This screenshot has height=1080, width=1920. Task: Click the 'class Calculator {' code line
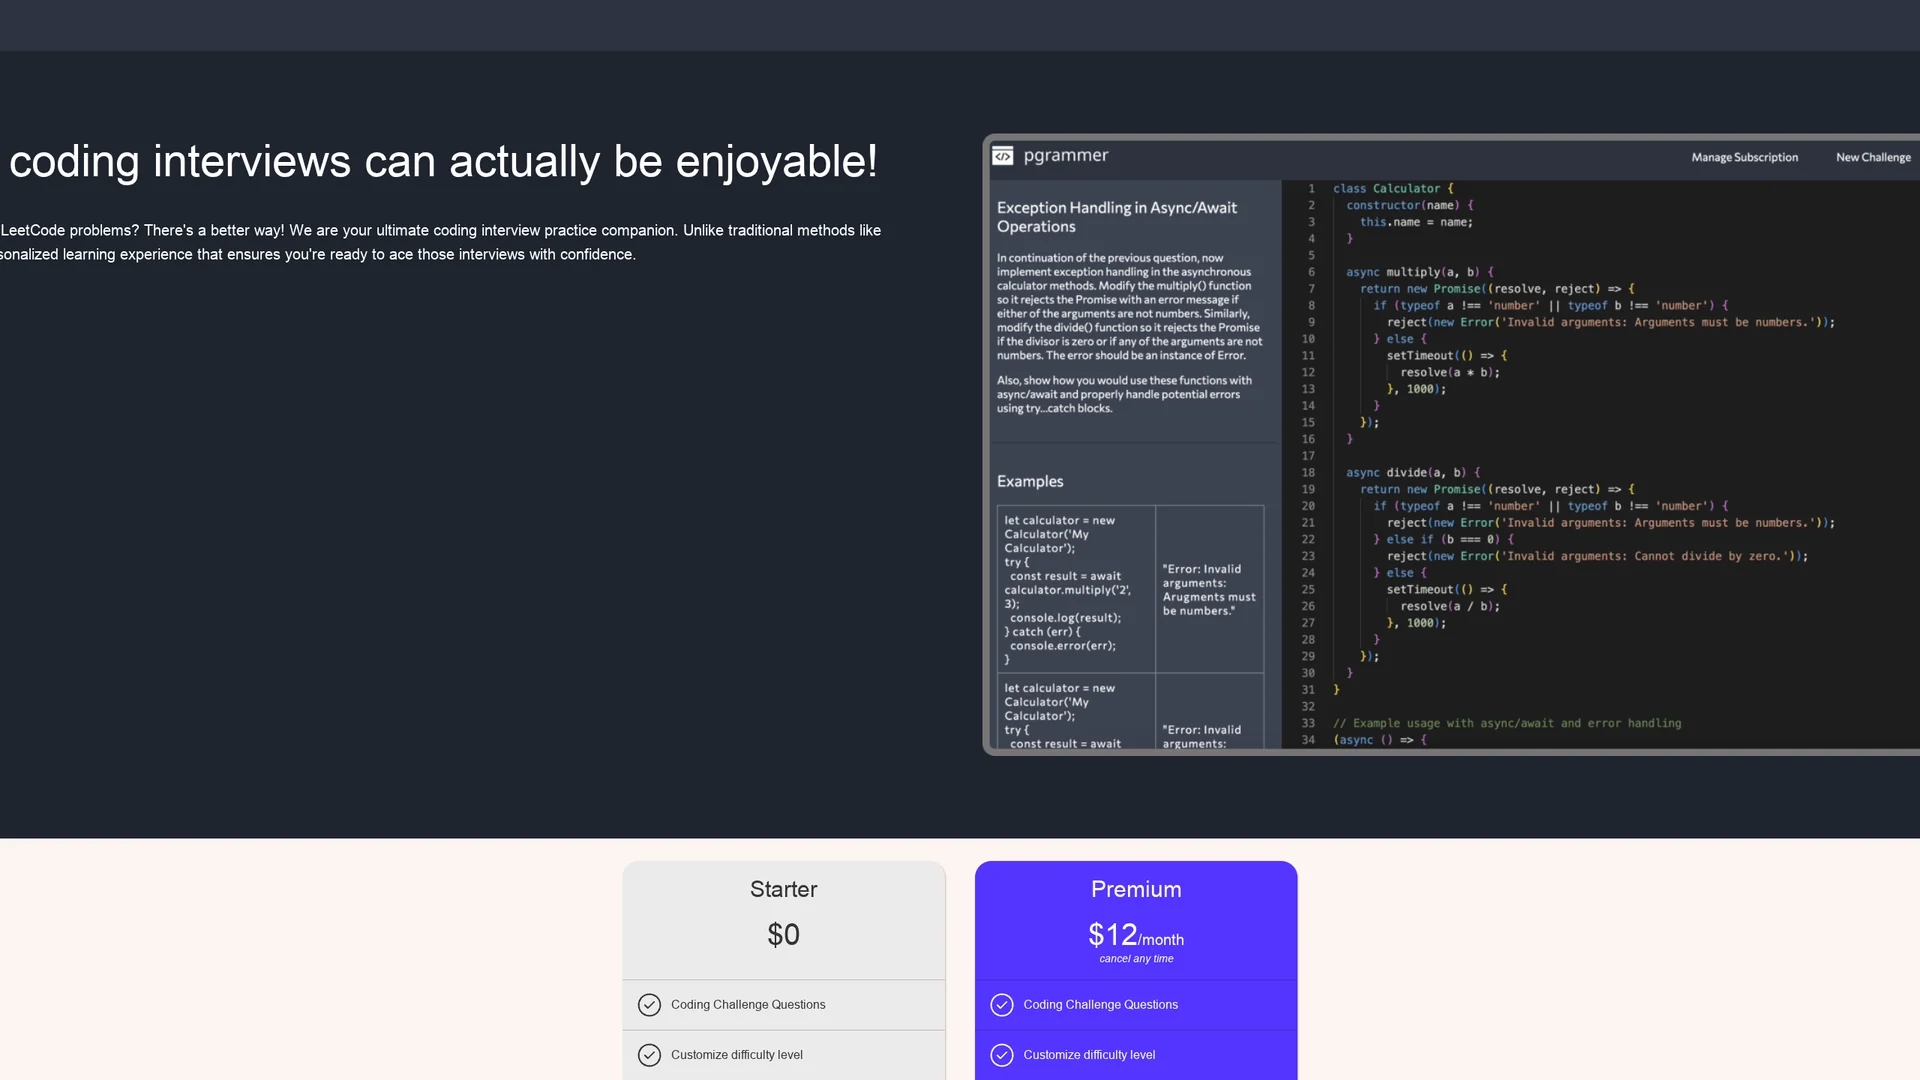click(1393, 188)
